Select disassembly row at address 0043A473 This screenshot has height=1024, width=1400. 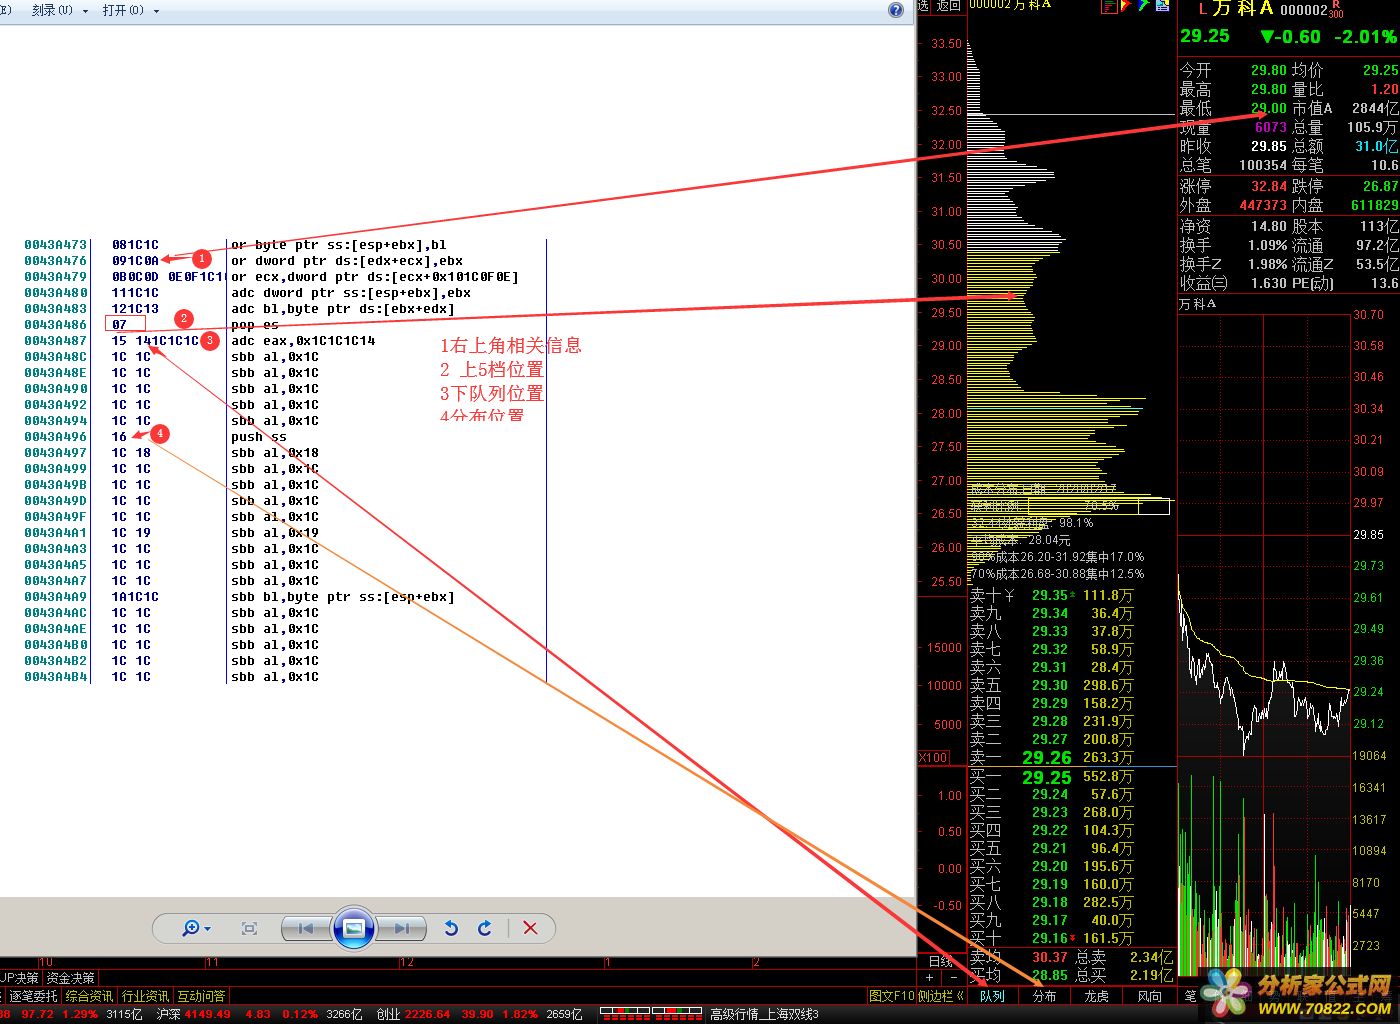285,244
